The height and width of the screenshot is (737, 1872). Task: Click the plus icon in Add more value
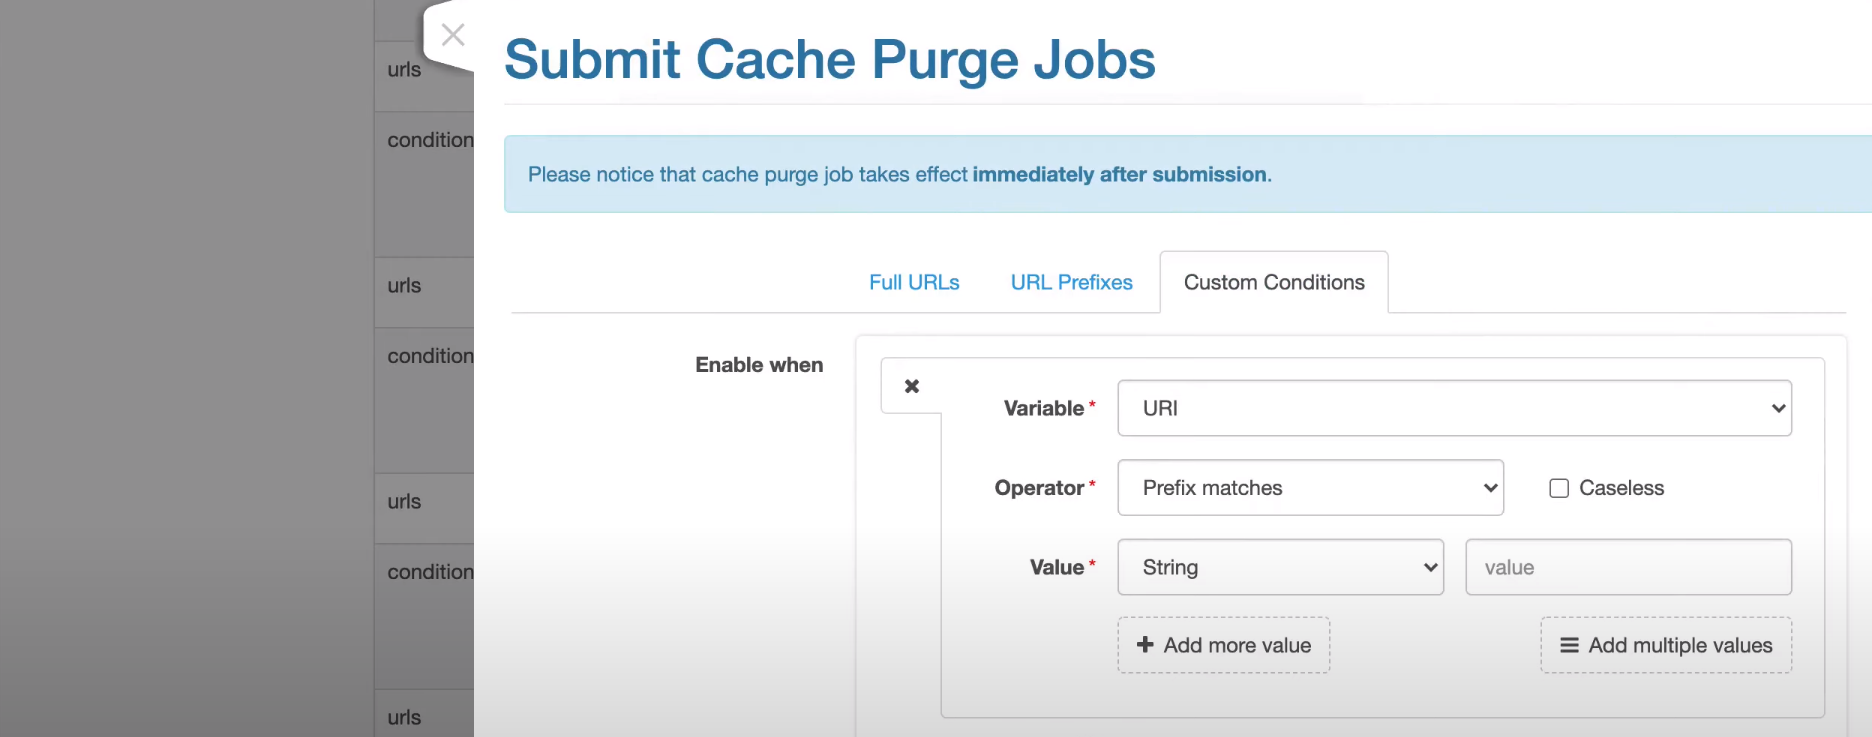[1145, 645]
